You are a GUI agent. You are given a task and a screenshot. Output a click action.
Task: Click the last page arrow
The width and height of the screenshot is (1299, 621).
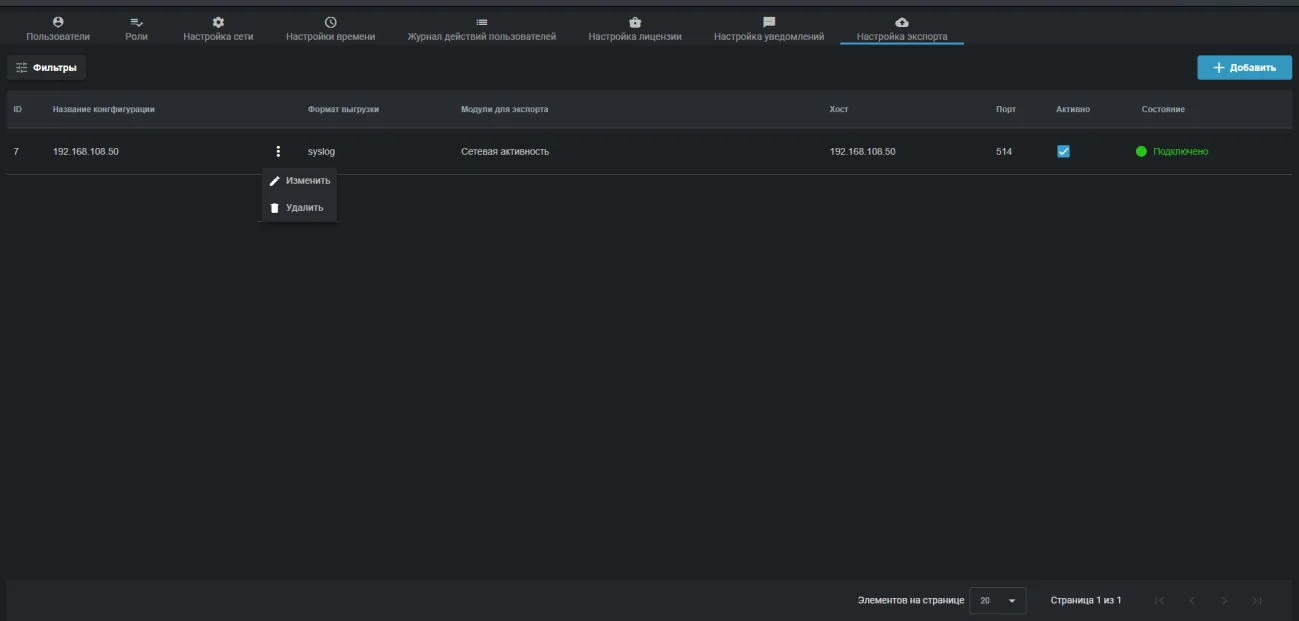point(1258,601)
